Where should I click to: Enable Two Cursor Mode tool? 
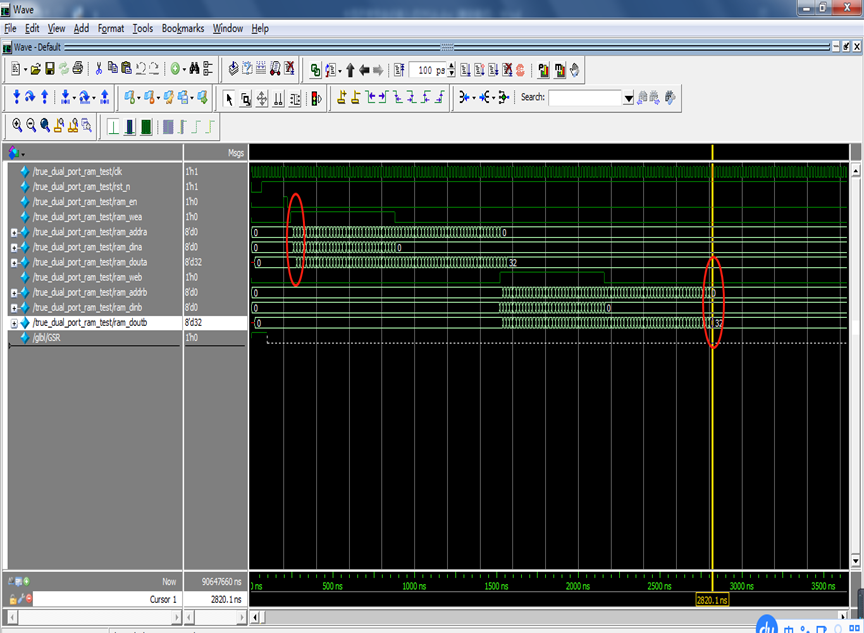click(x=278, y=99)
